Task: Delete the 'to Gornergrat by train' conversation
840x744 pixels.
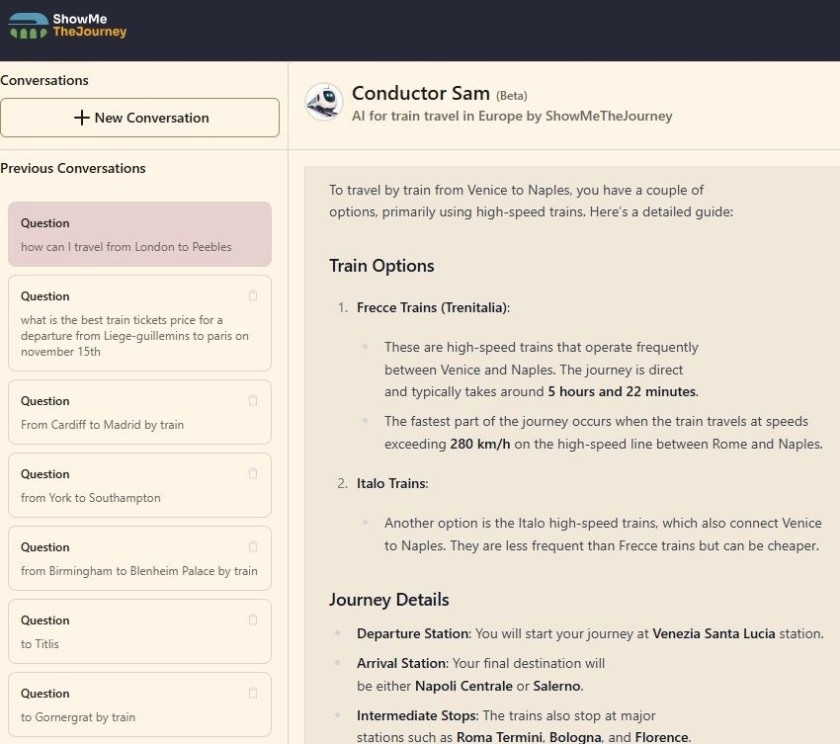Action: point(253,693)
